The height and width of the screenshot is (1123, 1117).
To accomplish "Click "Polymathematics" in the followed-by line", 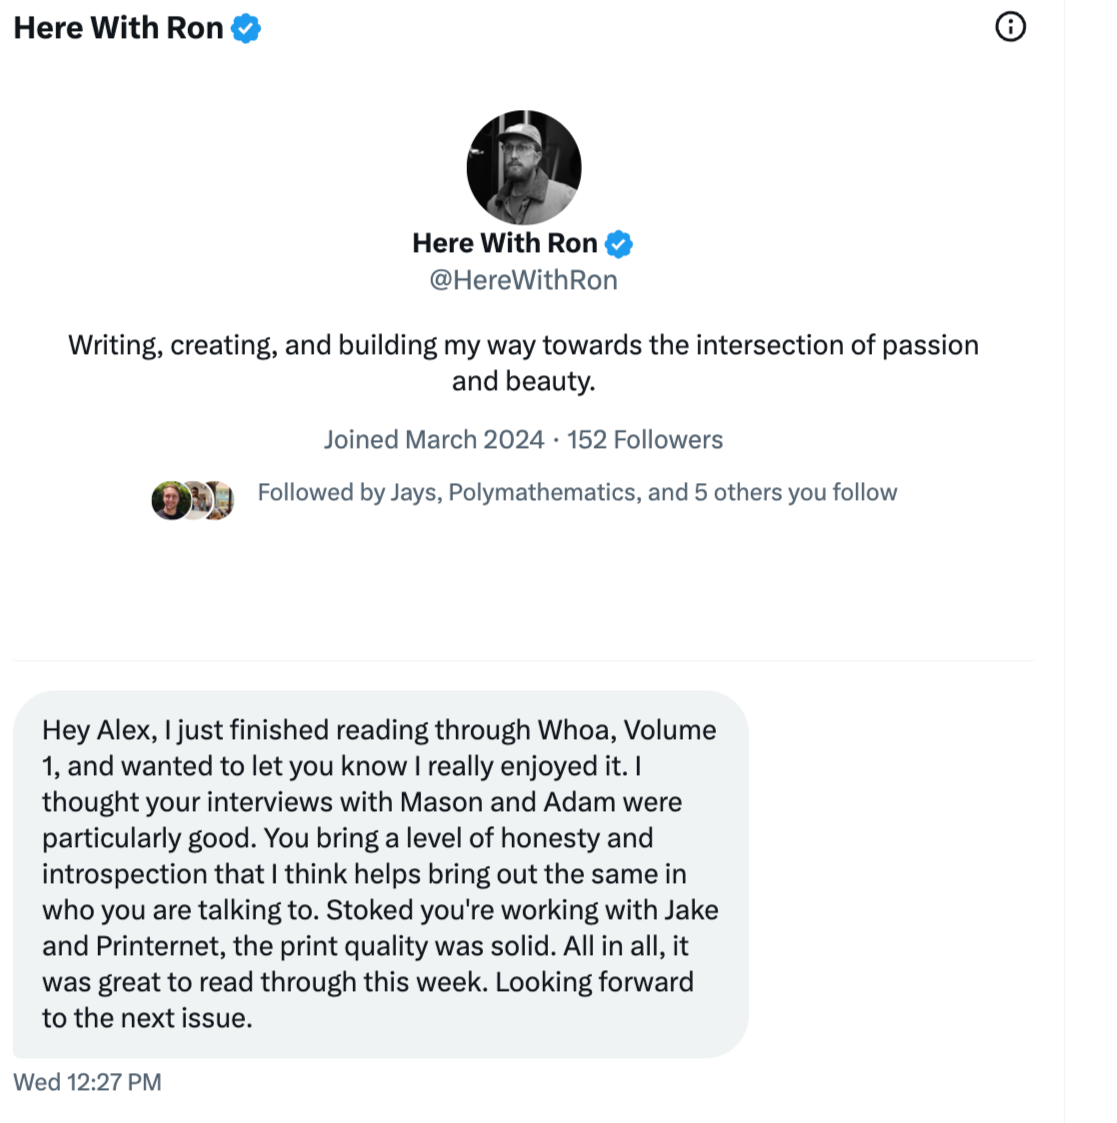I will point(542,493).
